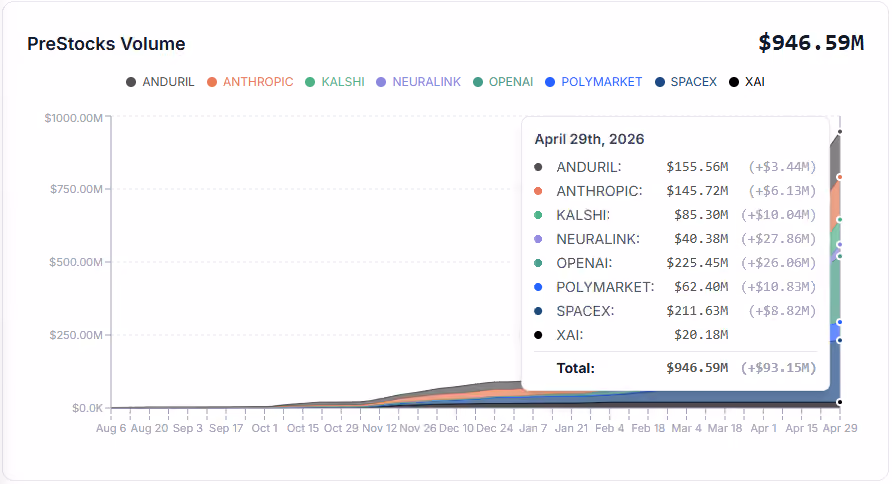Click the (+$10.04M) change for KALSHI
This screenshot has width=892, height=484.
coord(779,215)
